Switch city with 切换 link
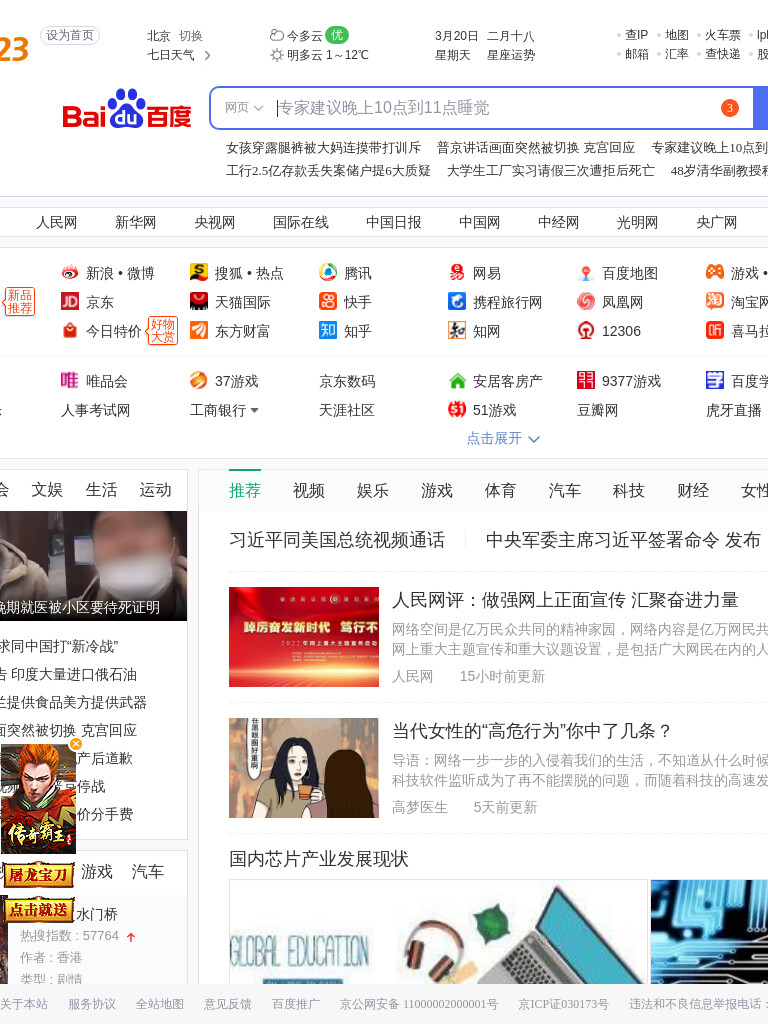This screenshot has height=1024, width=768. (x=191, y=36)
